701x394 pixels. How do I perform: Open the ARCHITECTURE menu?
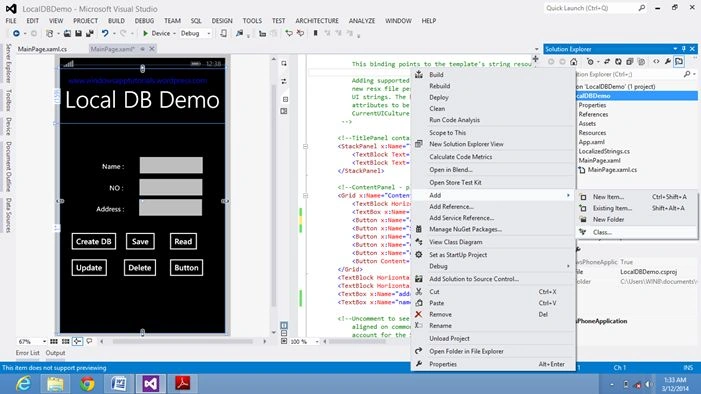coord(317,21)
